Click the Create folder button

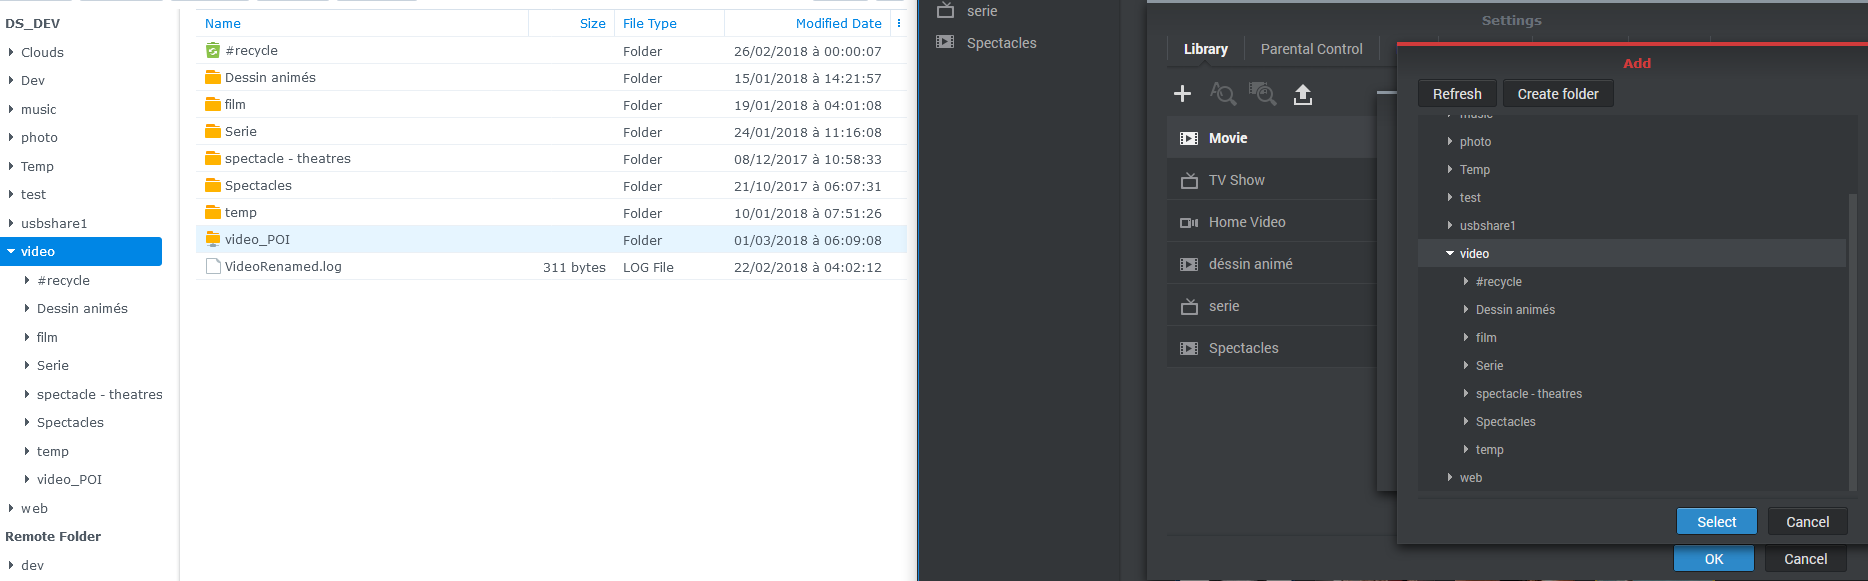pos(1558,94)
